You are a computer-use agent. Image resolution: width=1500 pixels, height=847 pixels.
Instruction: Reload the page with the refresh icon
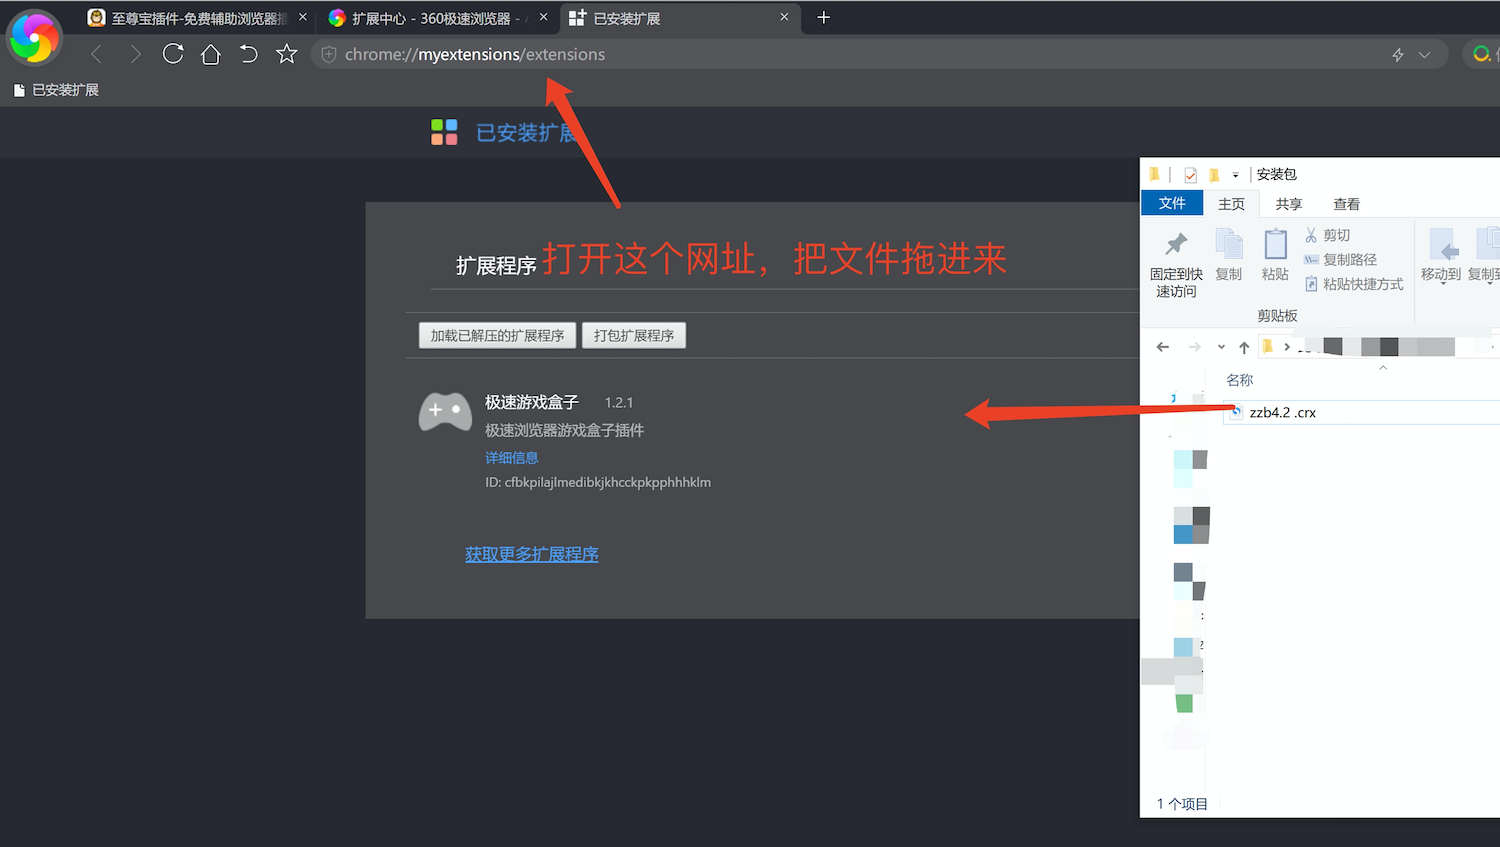tap(173, 54)
